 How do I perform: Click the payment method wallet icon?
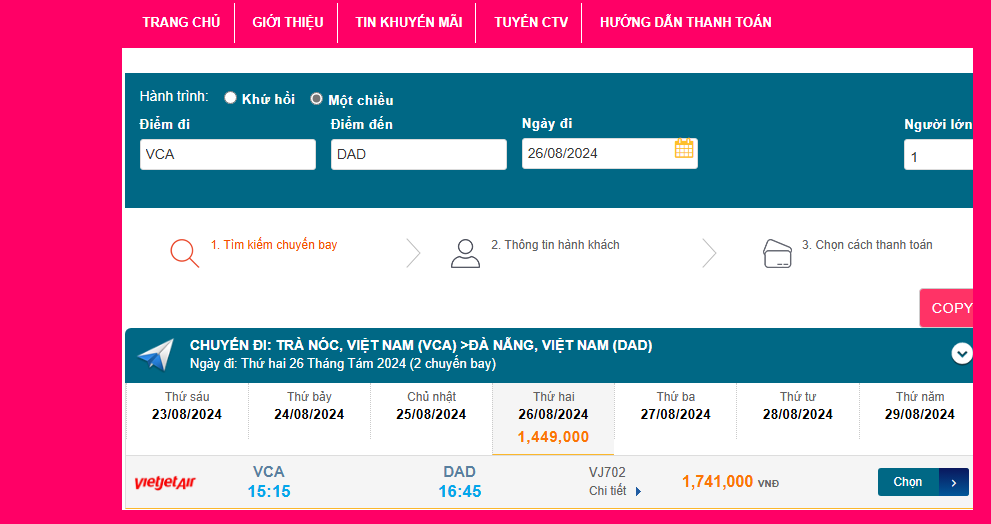pyautogui.click(x=777, y=253)
